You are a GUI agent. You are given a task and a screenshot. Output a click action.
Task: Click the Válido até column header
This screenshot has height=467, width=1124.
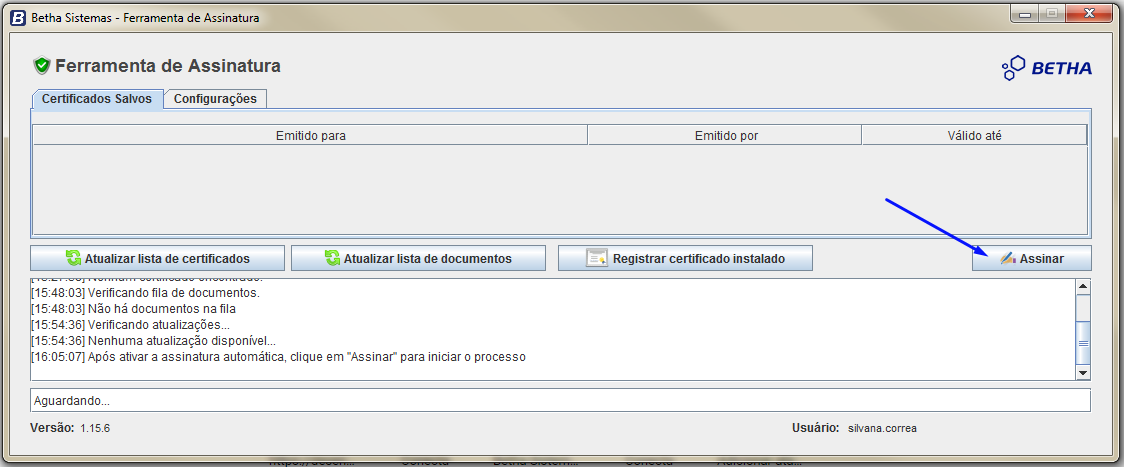(x=974, y=135)
